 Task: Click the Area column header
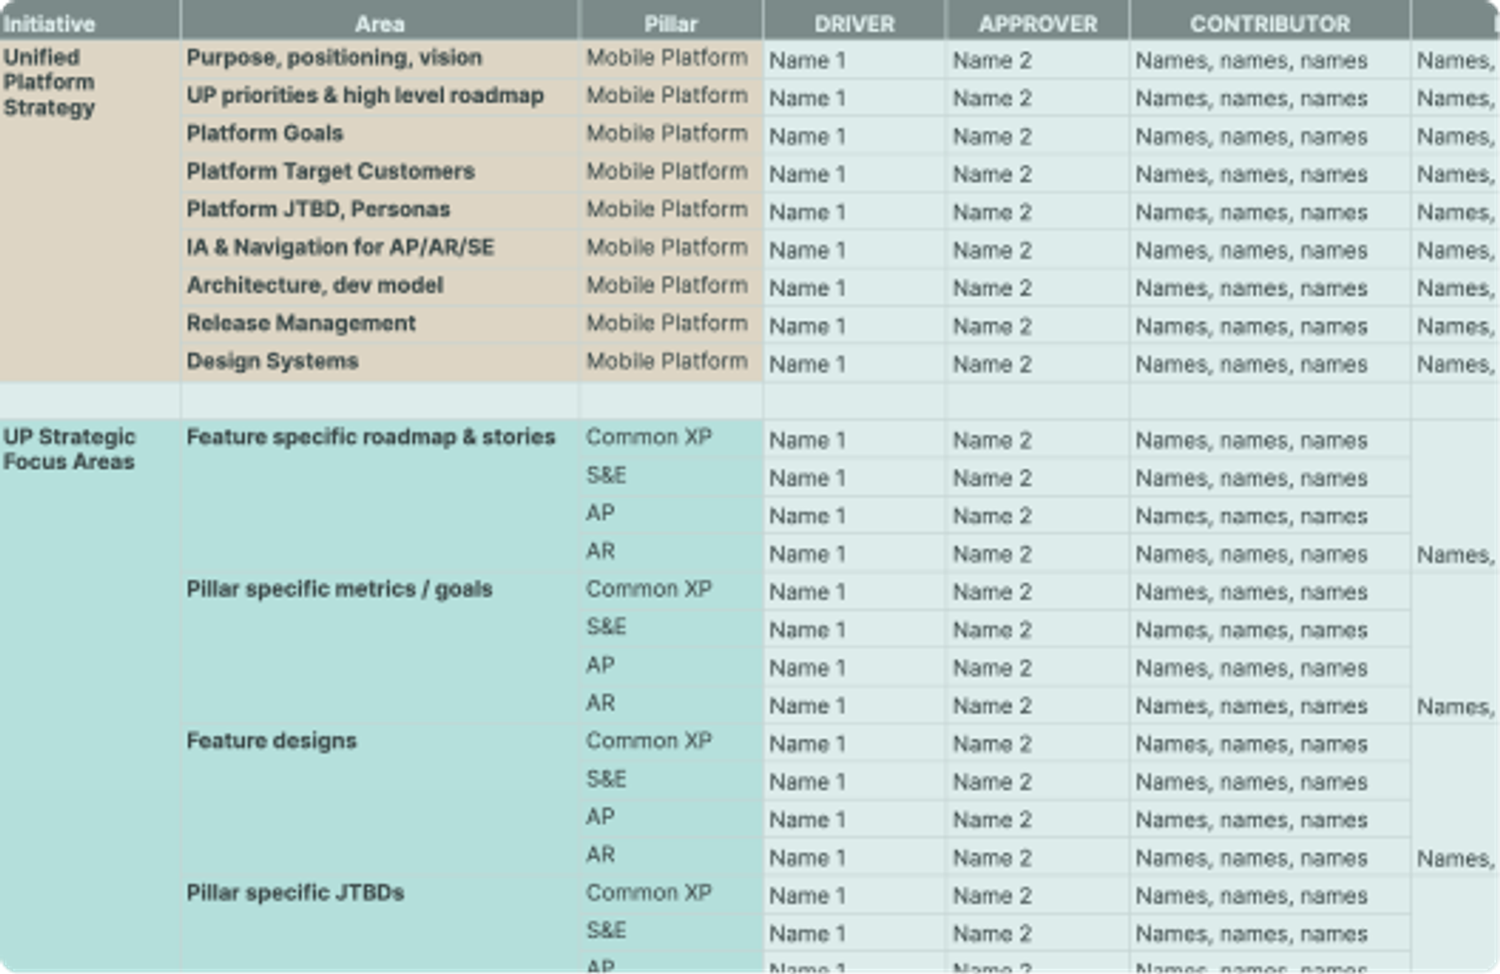(x=380, y=22)
